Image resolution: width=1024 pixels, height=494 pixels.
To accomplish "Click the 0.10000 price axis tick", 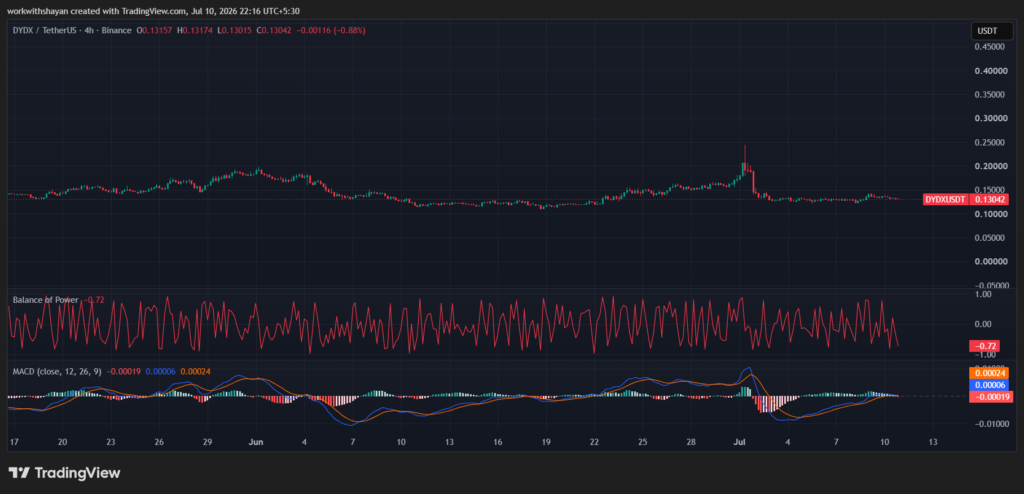I will [990, 214].
